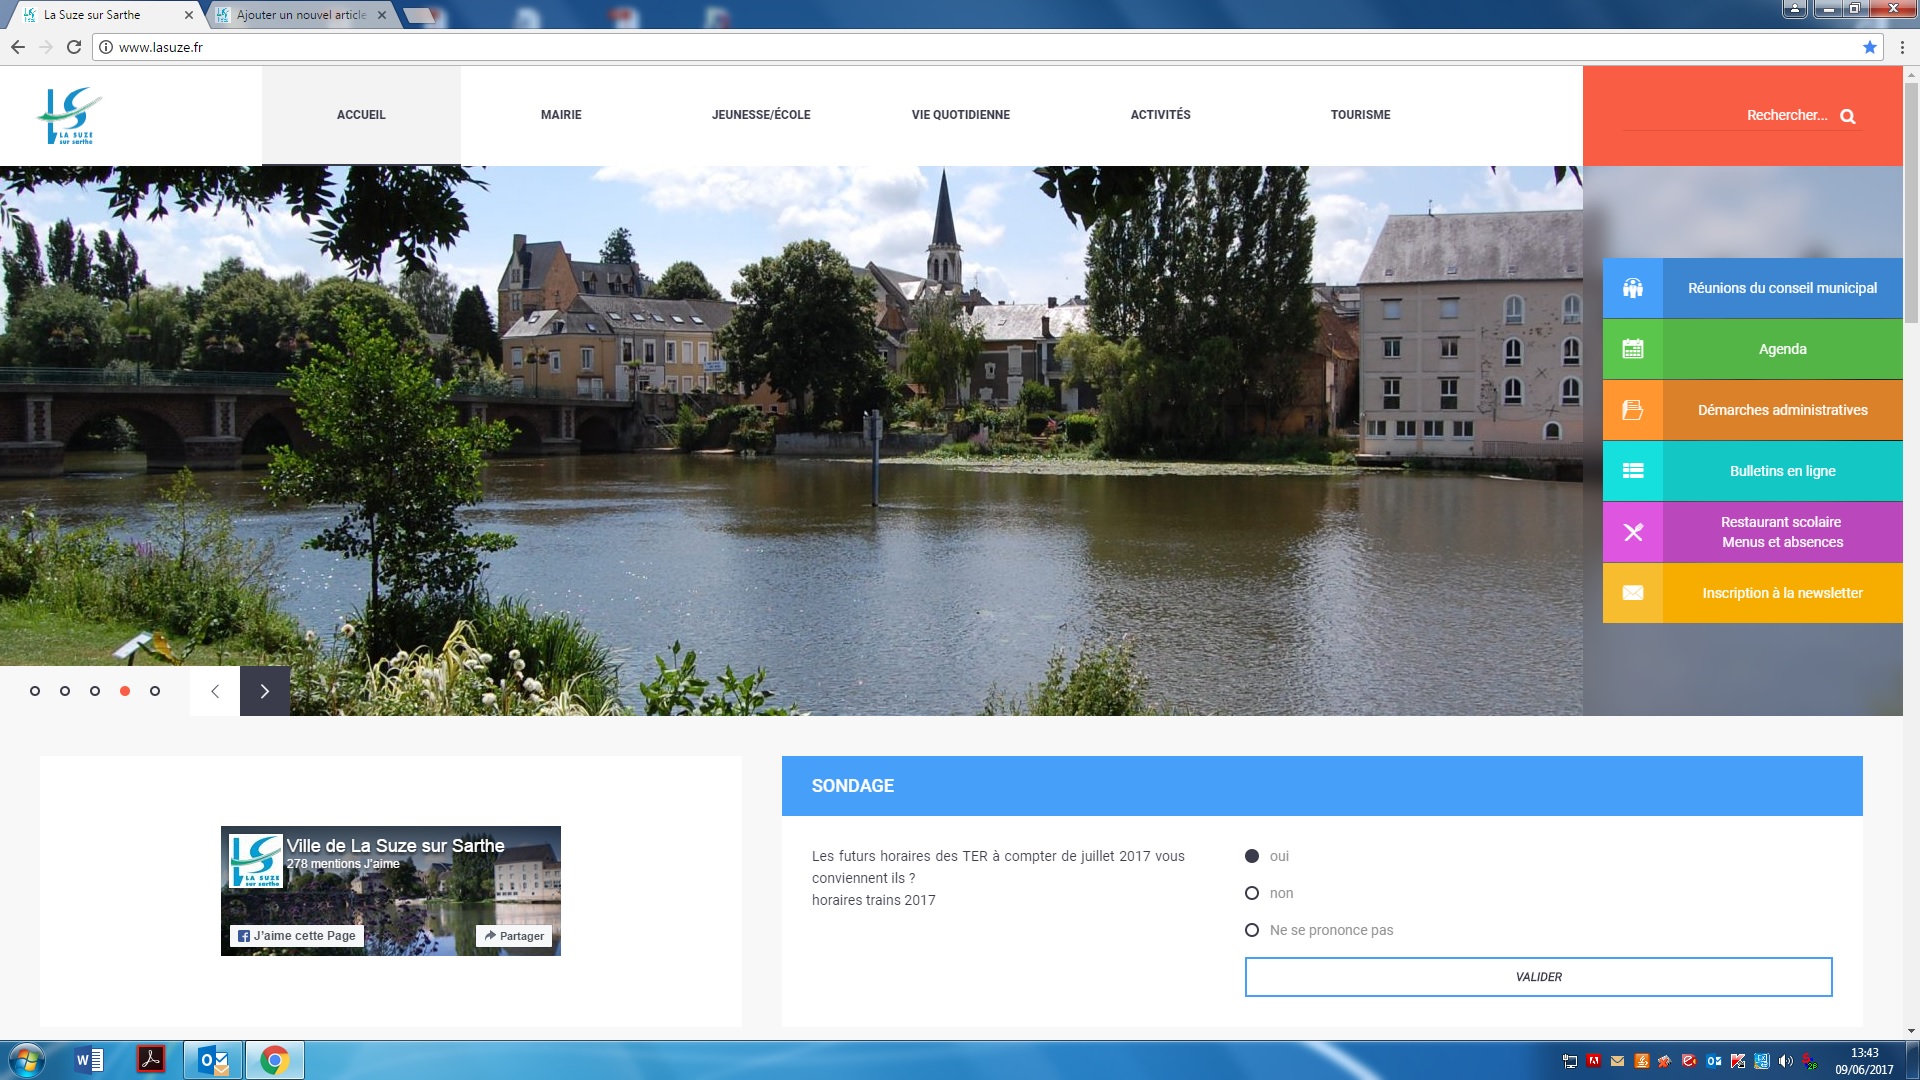Click the newsletter envelope icon
This screenshot has width=1920, height=1080.
tap(1632, 593)
